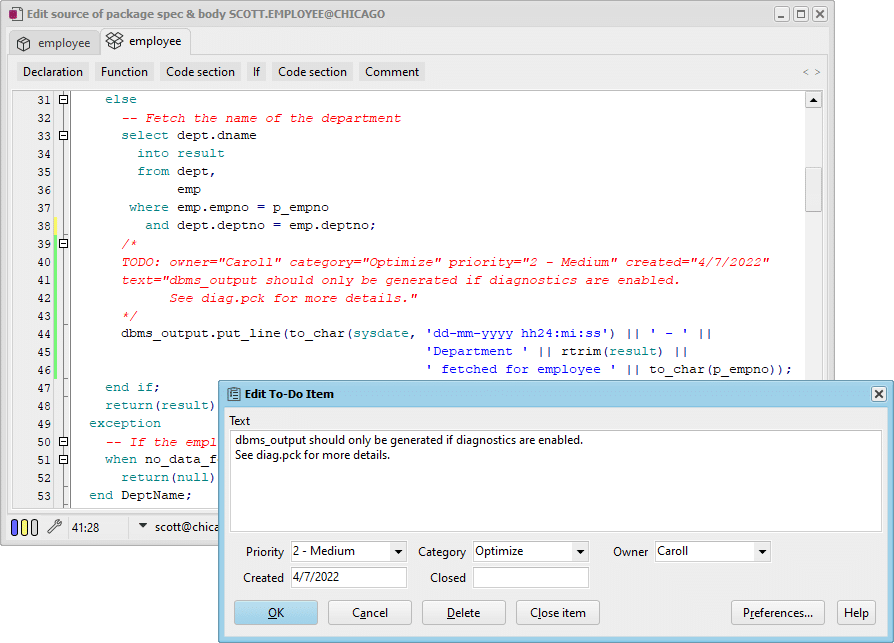Click 'into result' on line 34

181,153
